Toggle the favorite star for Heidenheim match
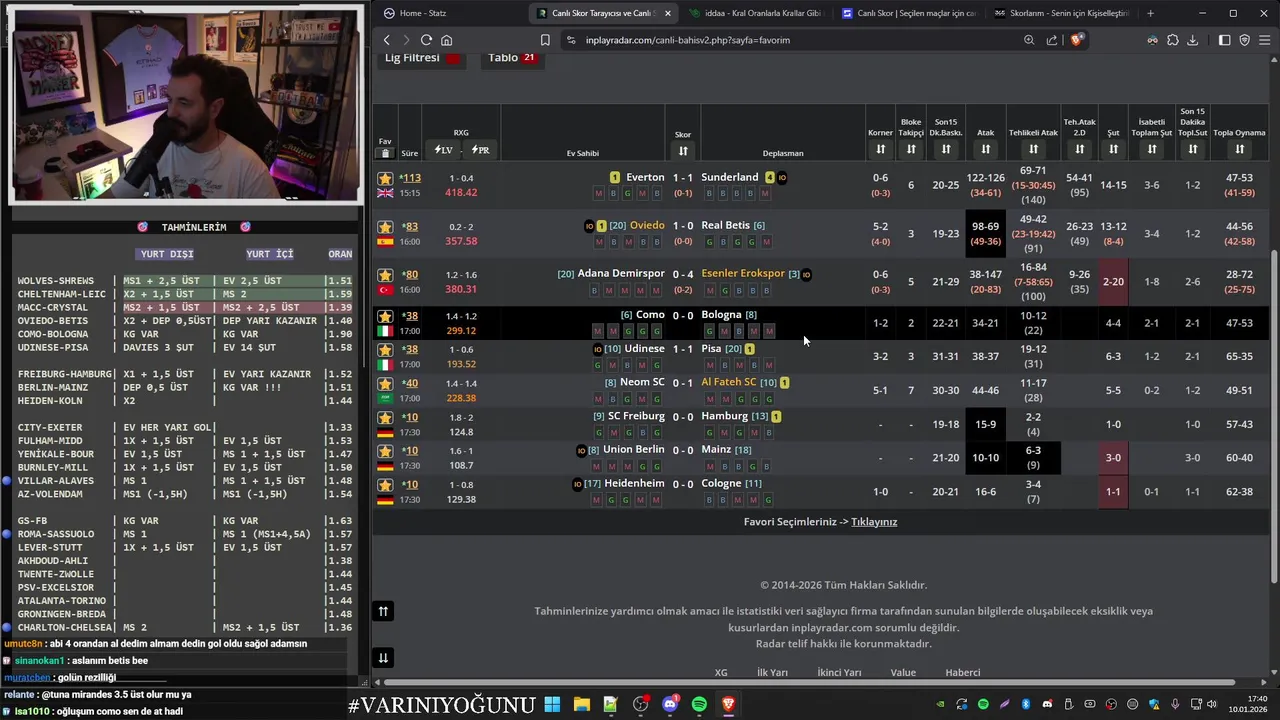1280x720 pixels. pos(385,485)
